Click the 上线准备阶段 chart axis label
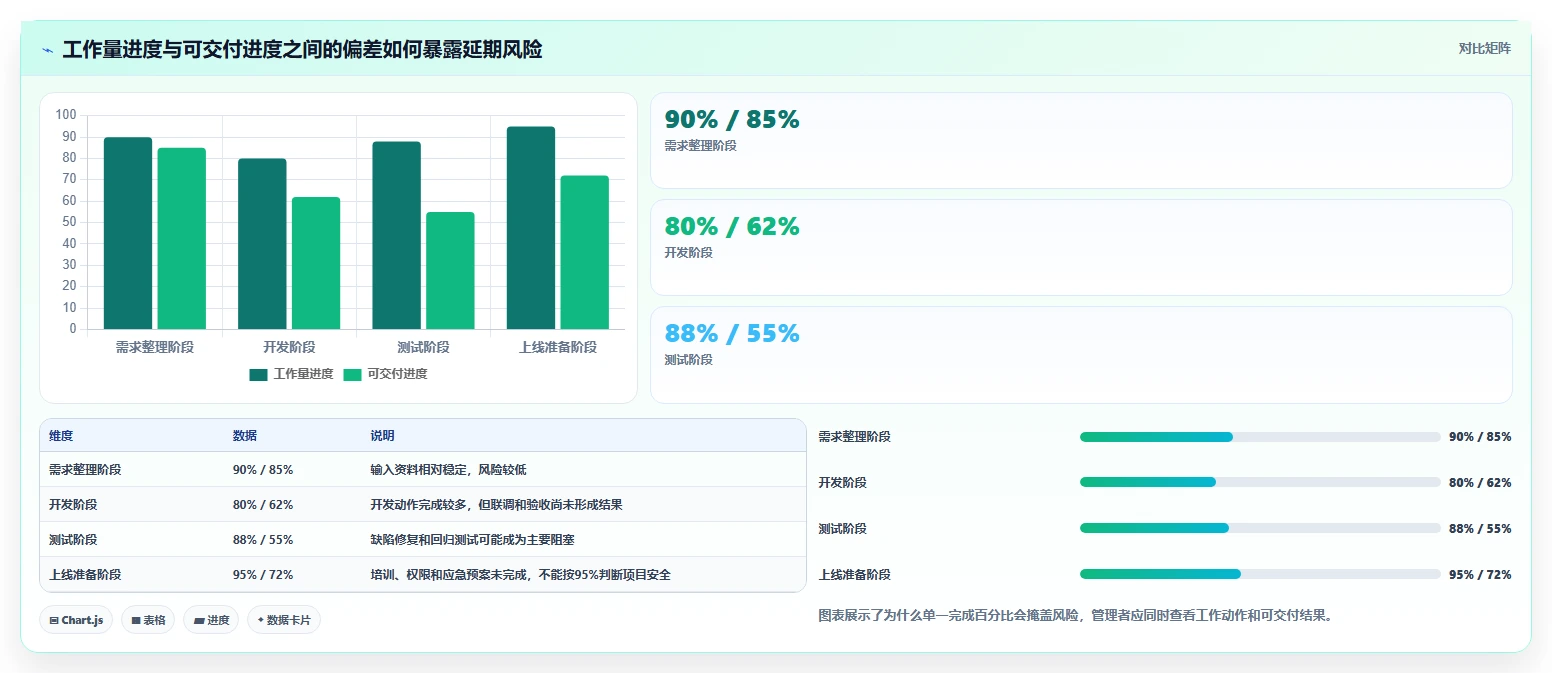Viewport: 1552px width, 673px height. 558,347
